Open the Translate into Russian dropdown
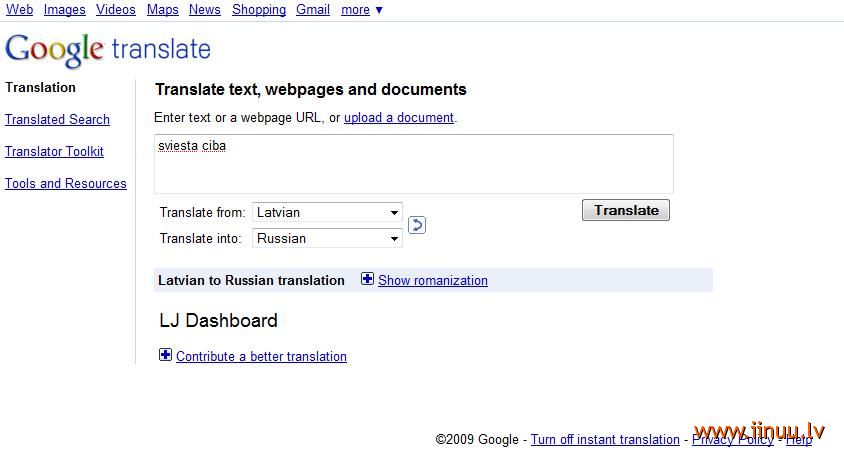This screenshot has height=463, width=844. point(327,238)
